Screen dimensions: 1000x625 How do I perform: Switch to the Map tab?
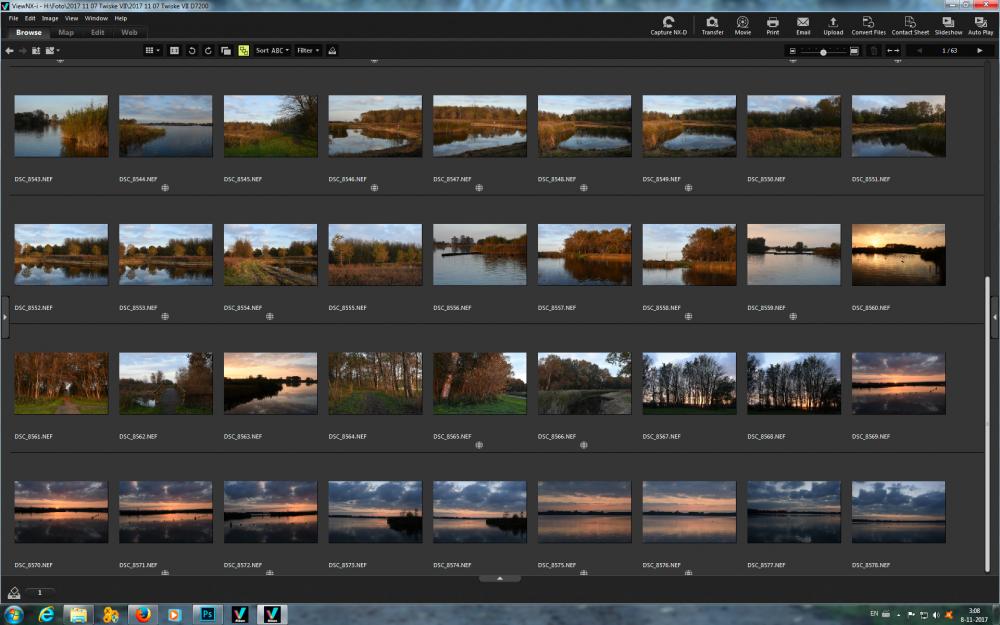tap(66, 33)
